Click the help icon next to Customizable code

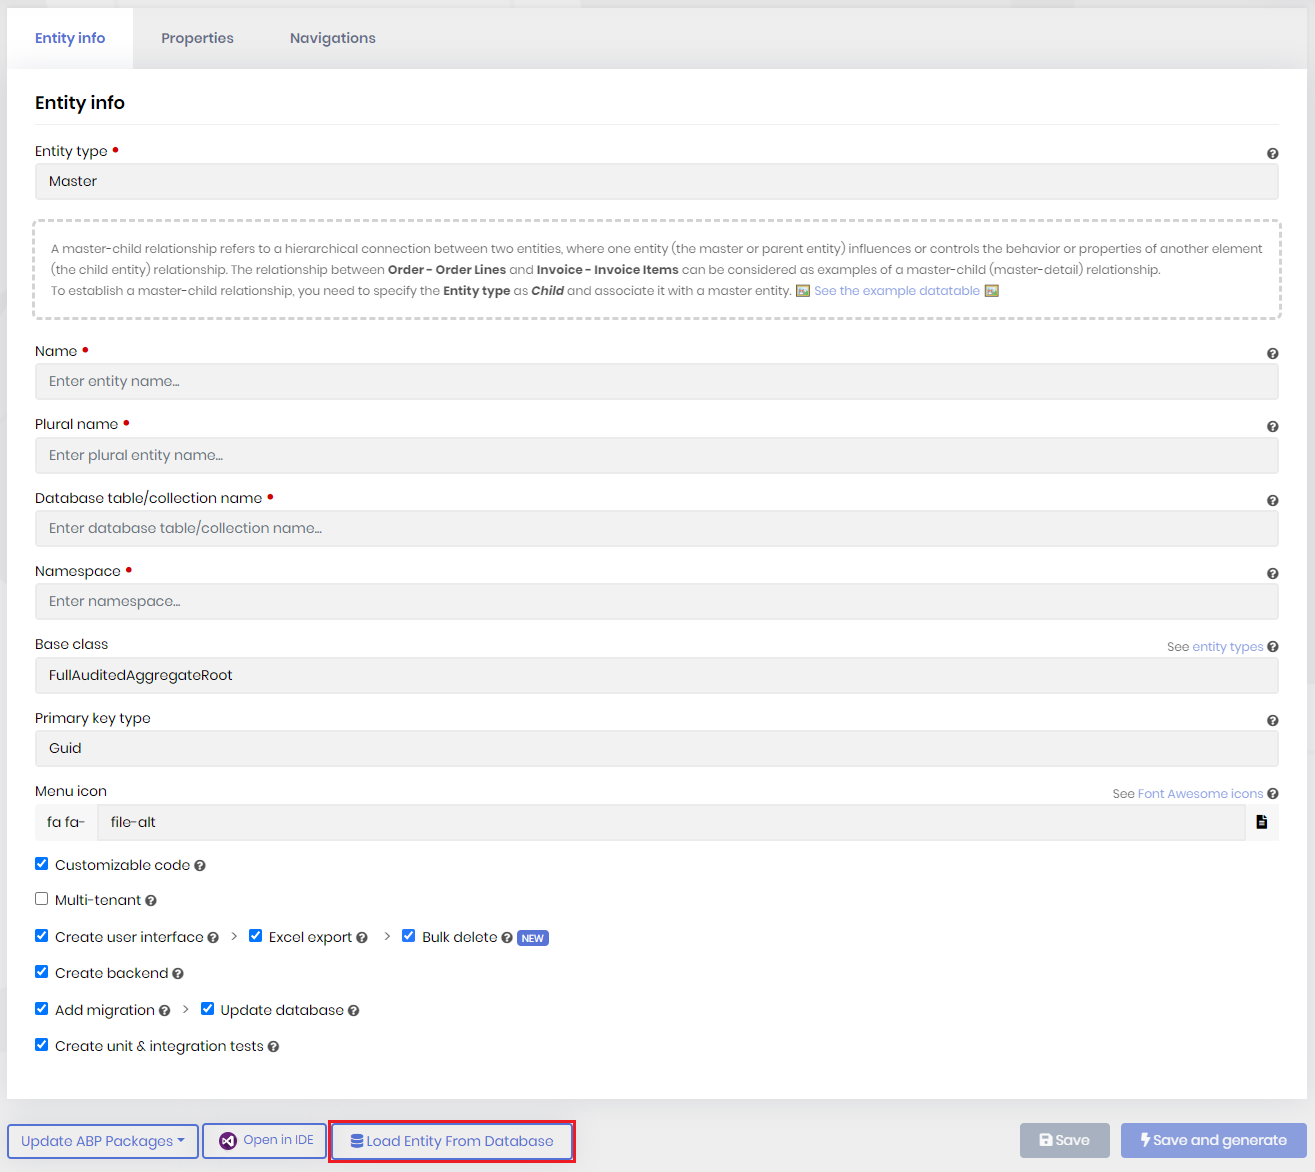point(200,865)
